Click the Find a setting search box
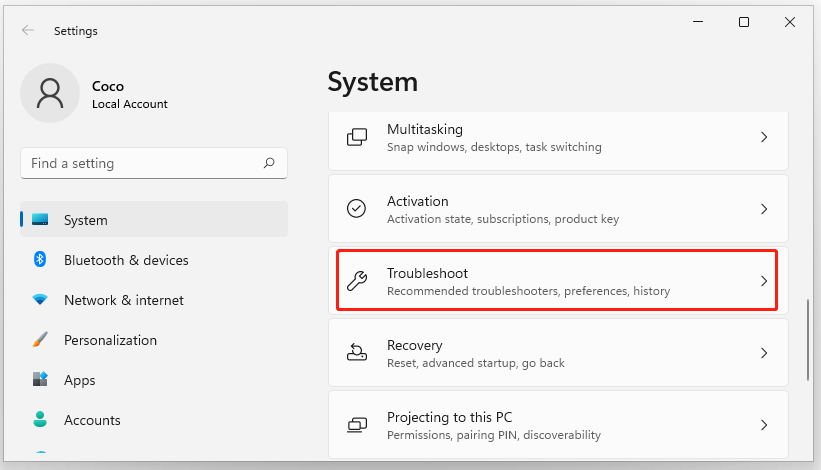 pos(140,163)
